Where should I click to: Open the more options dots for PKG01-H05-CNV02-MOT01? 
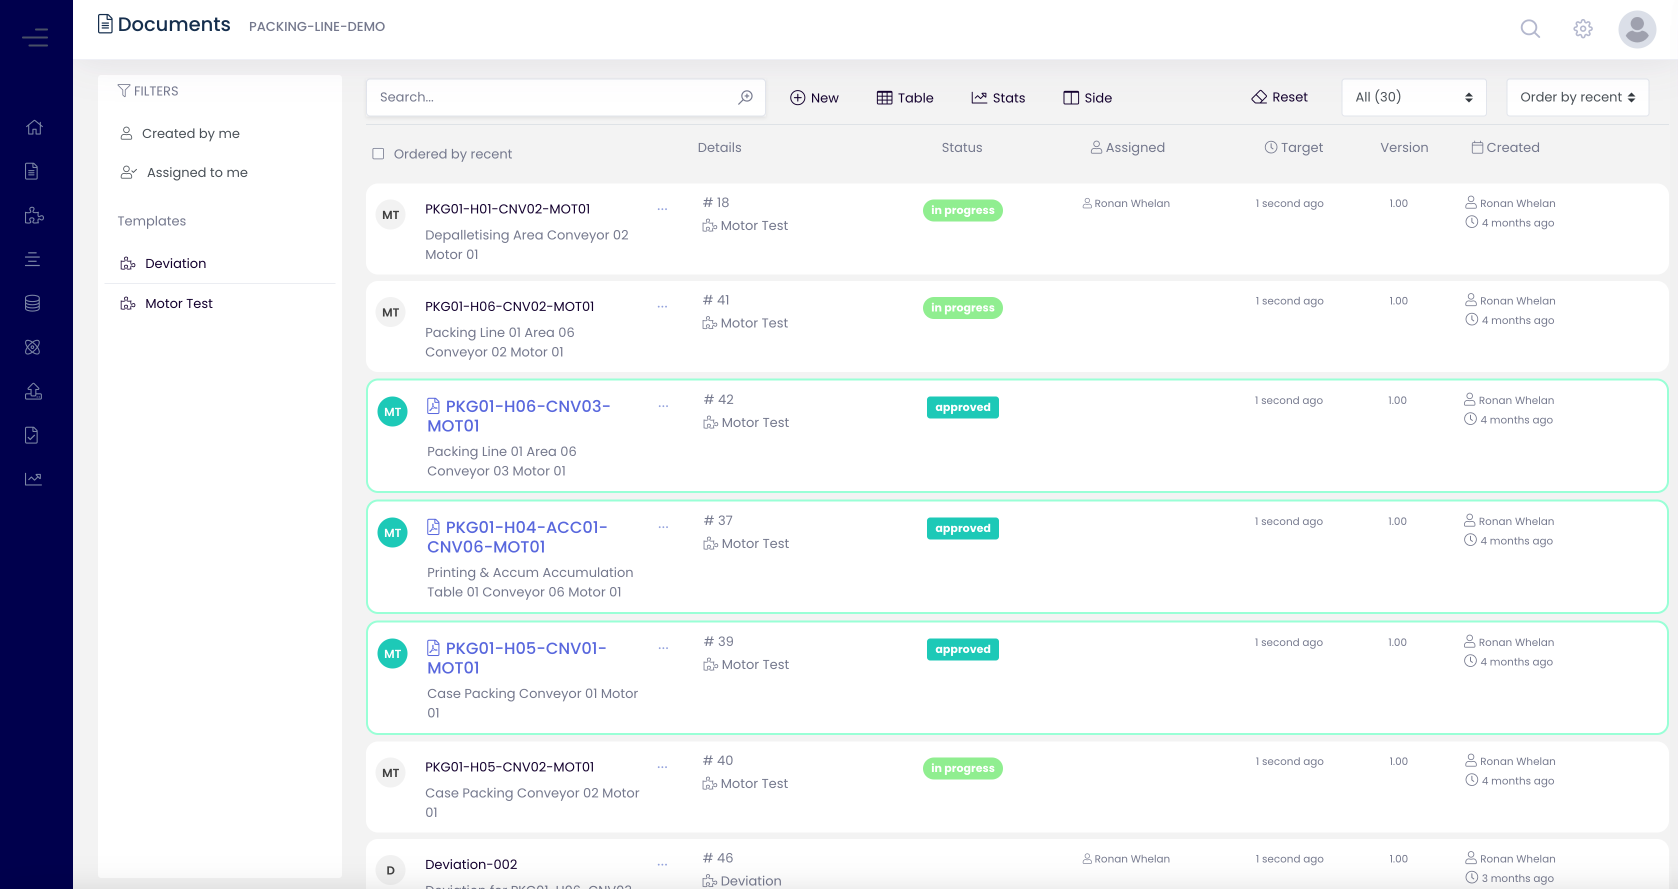tap(662, 767)
